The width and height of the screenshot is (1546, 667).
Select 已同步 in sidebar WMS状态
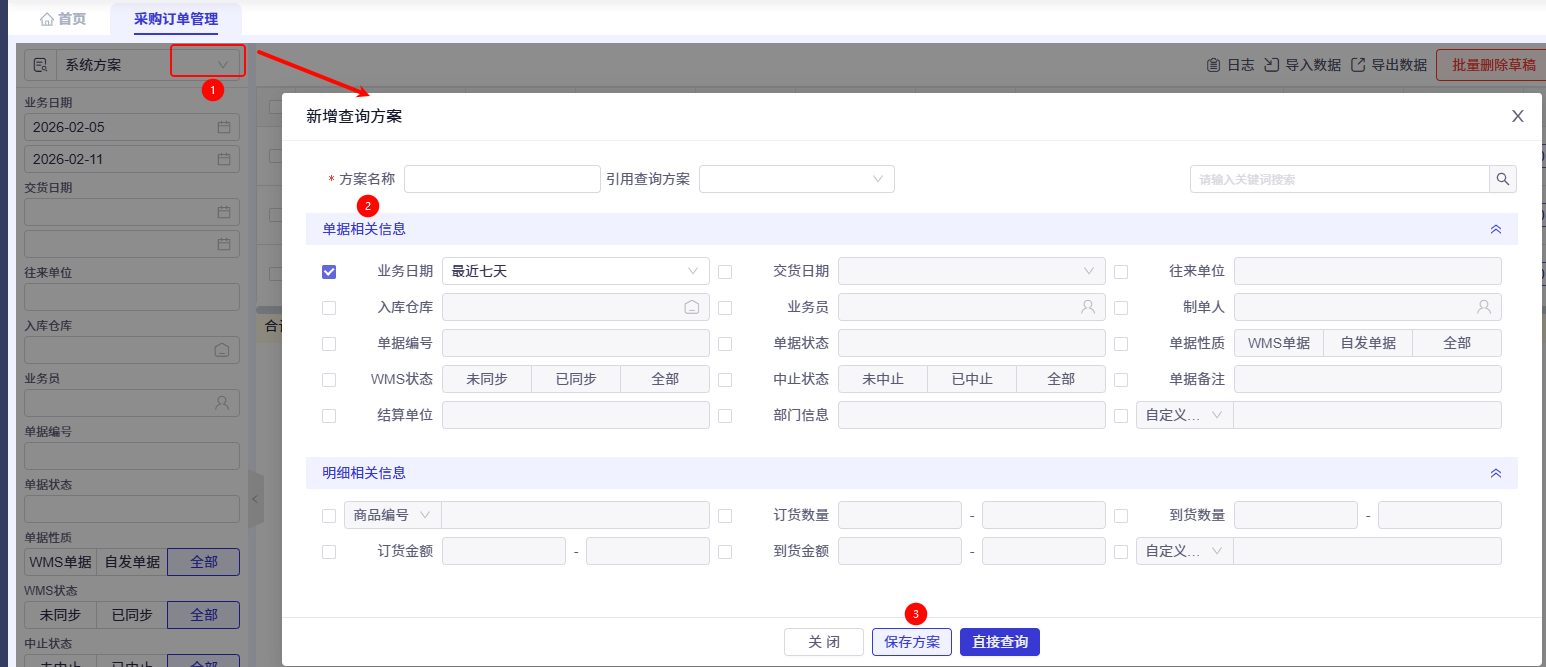(131, 615)
